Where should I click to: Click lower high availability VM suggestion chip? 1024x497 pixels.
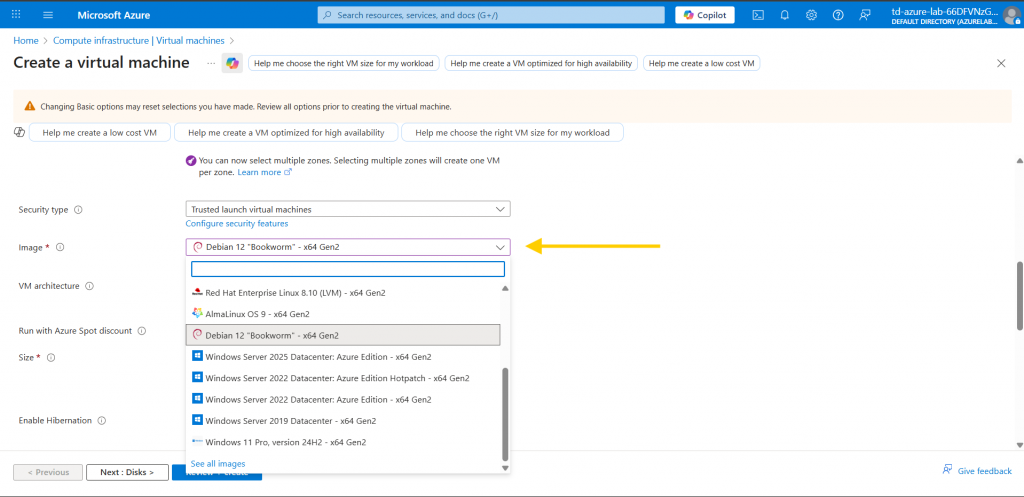pos(286,133)
